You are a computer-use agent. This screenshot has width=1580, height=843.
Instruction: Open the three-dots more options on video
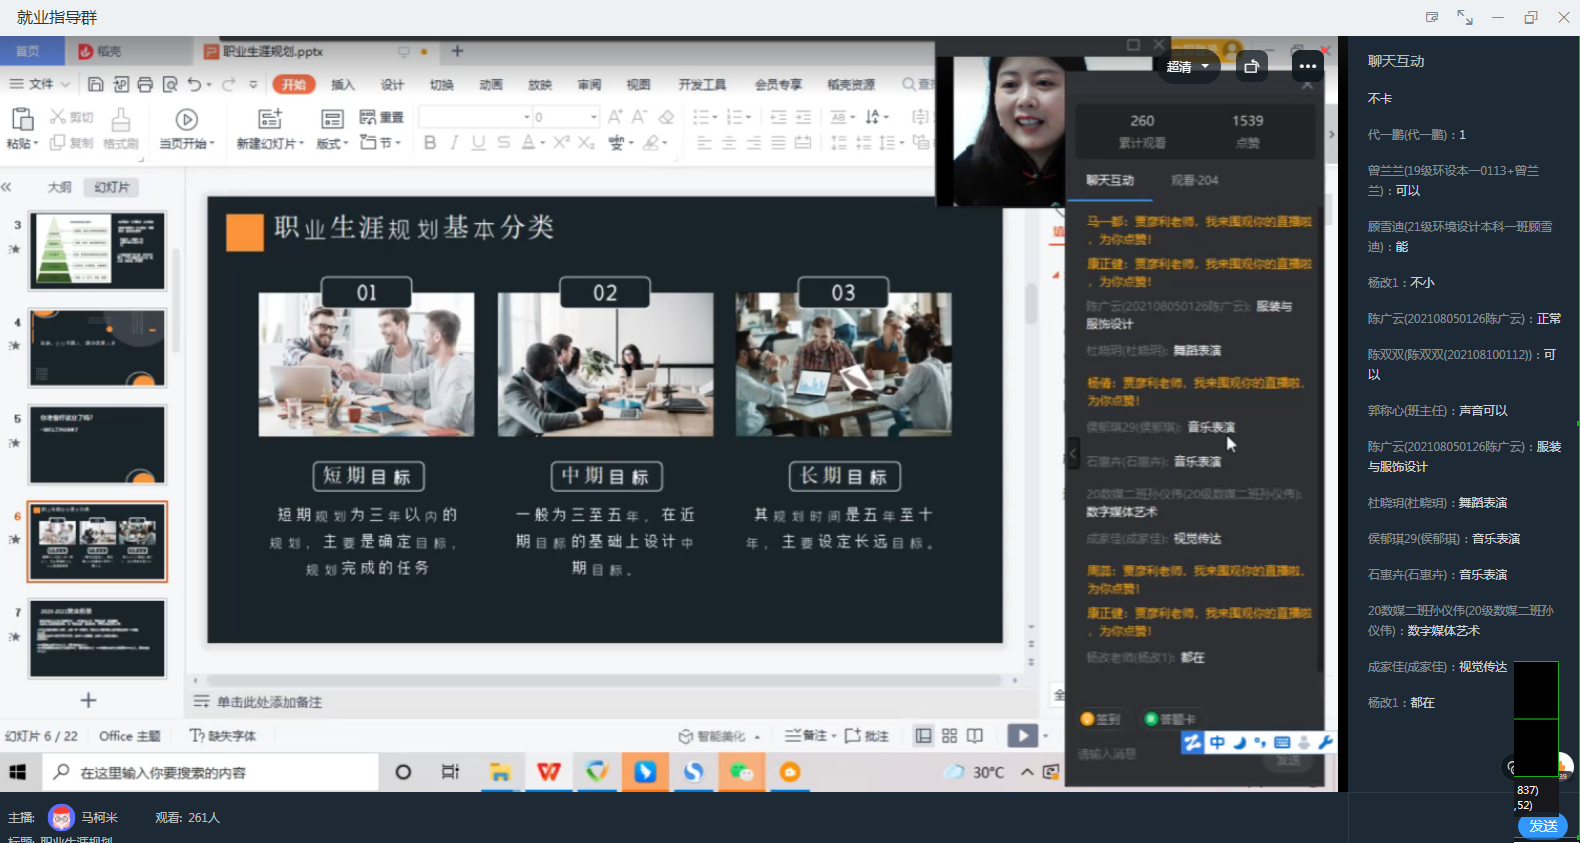1307,67
